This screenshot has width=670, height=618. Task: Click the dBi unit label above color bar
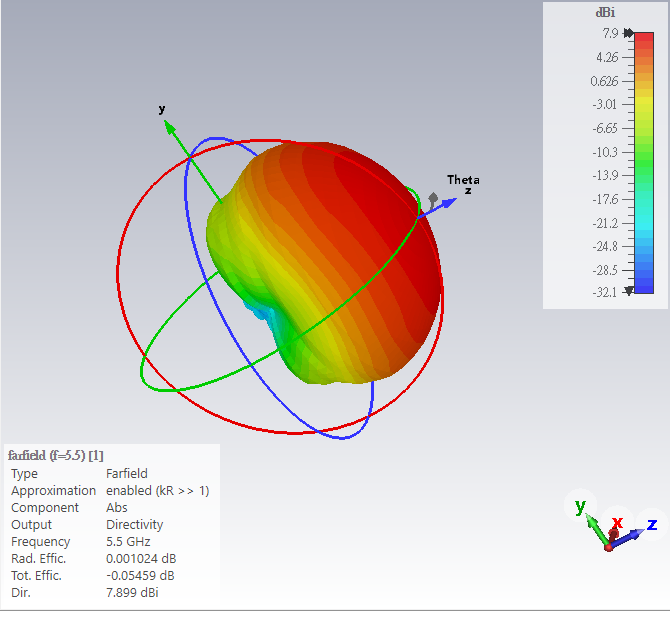pyautogui.click(x=605, y=13)
